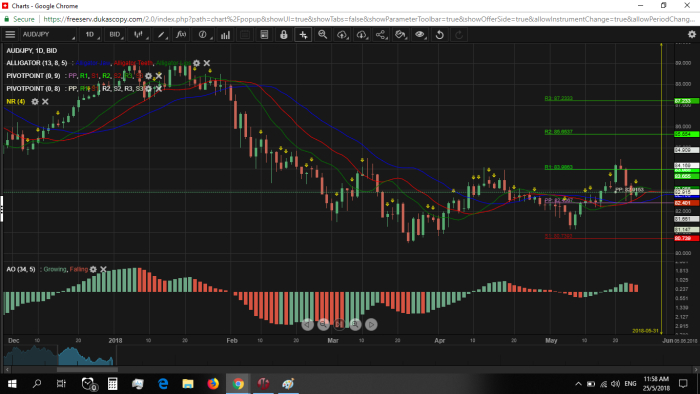
Task: Open the 1D period dropdown
Action: point(91,34)
